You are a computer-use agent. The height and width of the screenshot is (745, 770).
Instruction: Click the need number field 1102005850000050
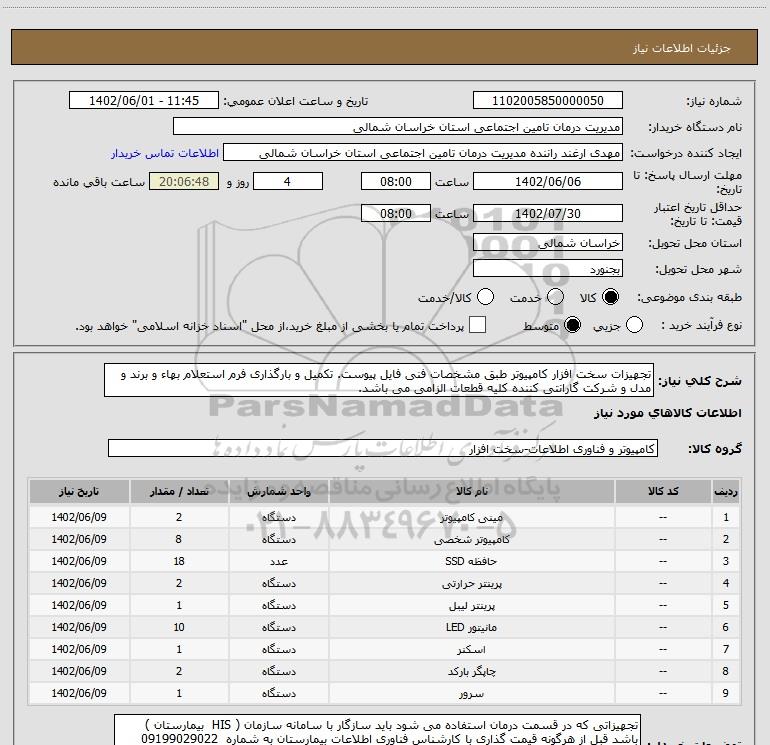coord(548,100)
